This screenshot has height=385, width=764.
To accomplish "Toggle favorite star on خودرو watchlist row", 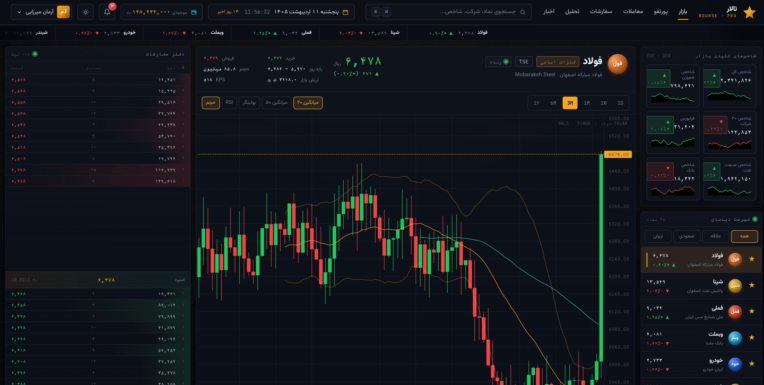I will point(751,365).
